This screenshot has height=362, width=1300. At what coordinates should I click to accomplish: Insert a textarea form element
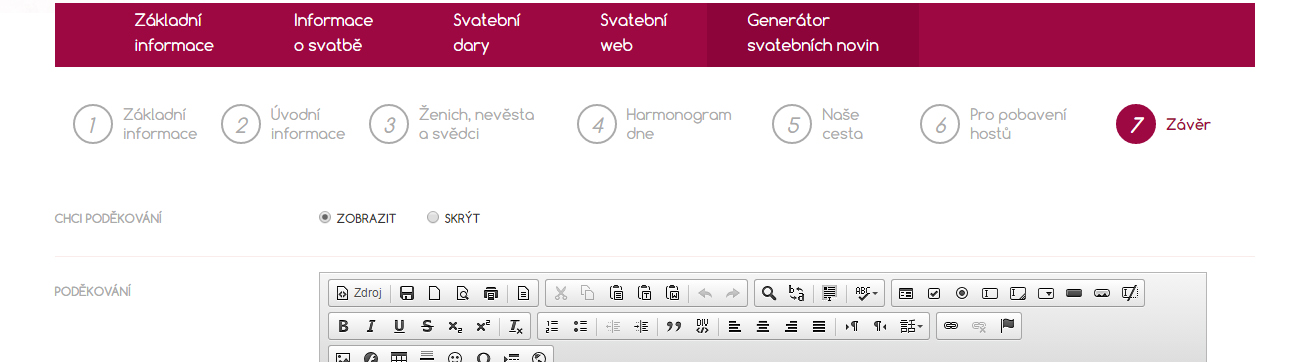click(x=1018, y=293)
